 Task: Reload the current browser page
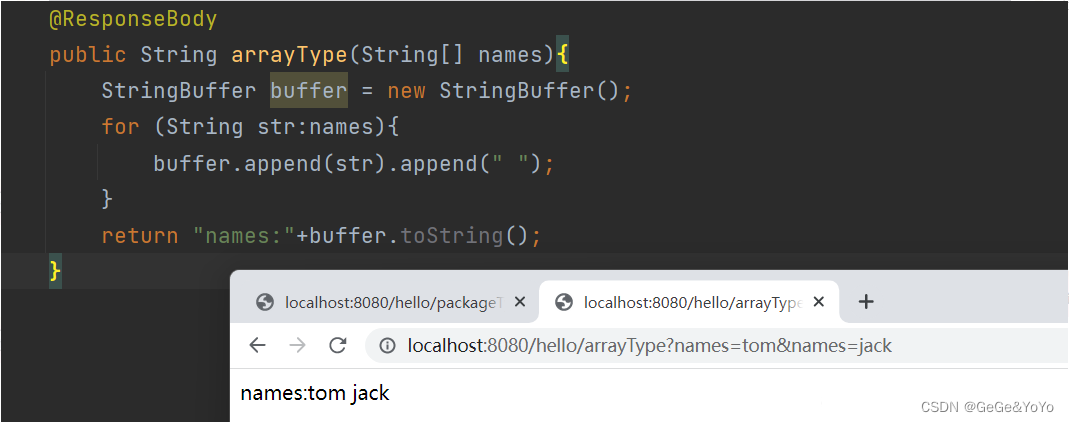337,346
